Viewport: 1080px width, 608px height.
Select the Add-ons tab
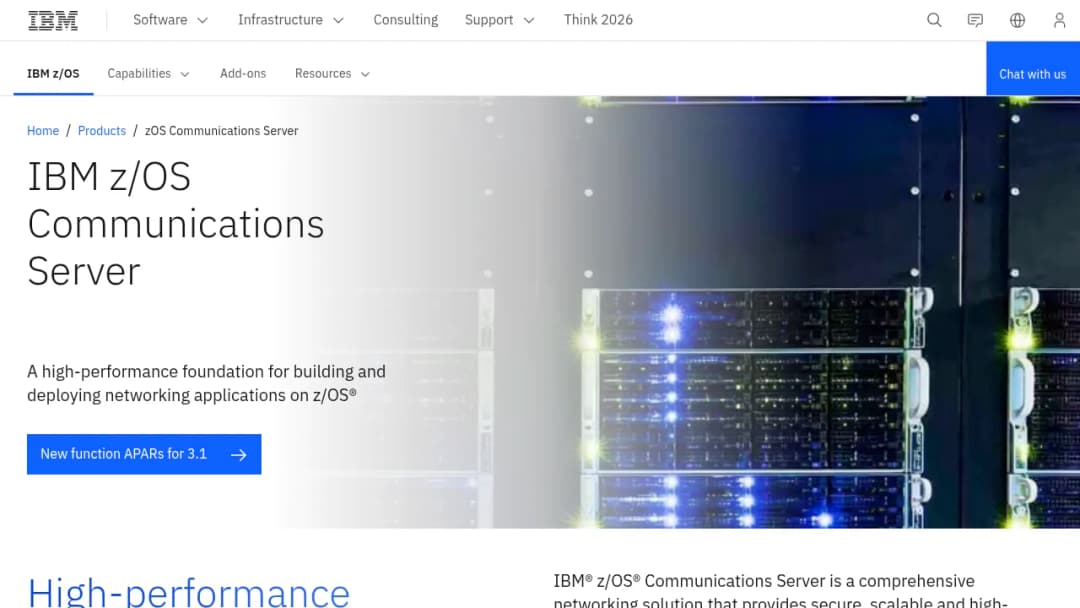pos(243,74)
